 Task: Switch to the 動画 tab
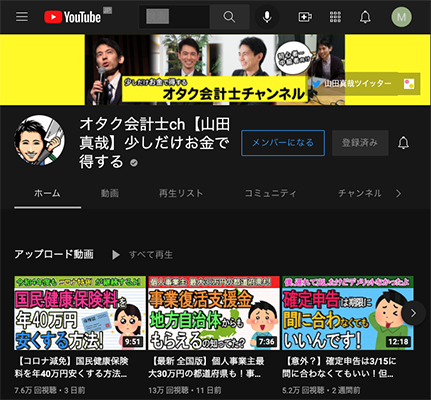click(110, 193)
